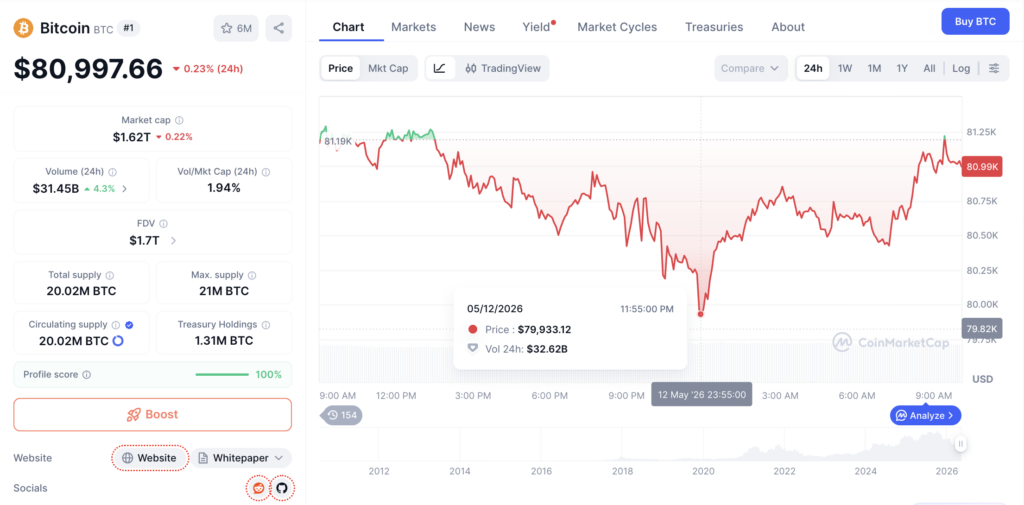Screen dimensions: 1024x505
Task: Click the Max. supply info icon
Action: point(252,275)
